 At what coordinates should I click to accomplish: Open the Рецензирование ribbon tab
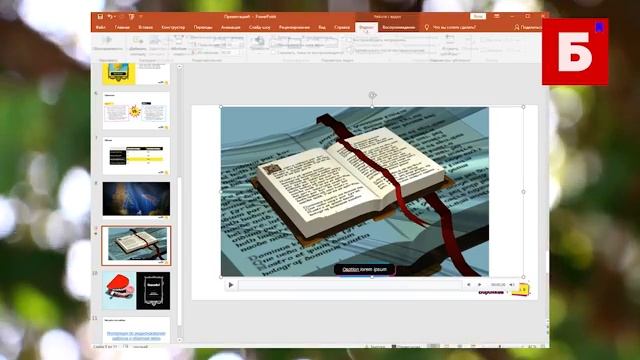294,27
